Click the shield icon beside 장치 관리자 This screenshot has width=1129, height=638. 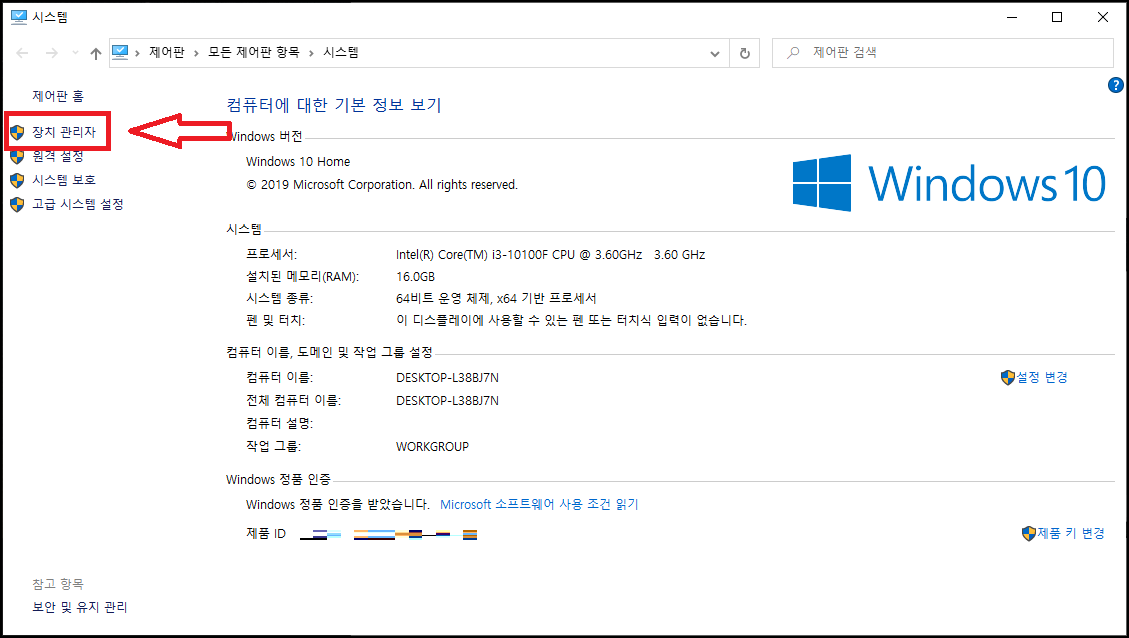point(17,132)
